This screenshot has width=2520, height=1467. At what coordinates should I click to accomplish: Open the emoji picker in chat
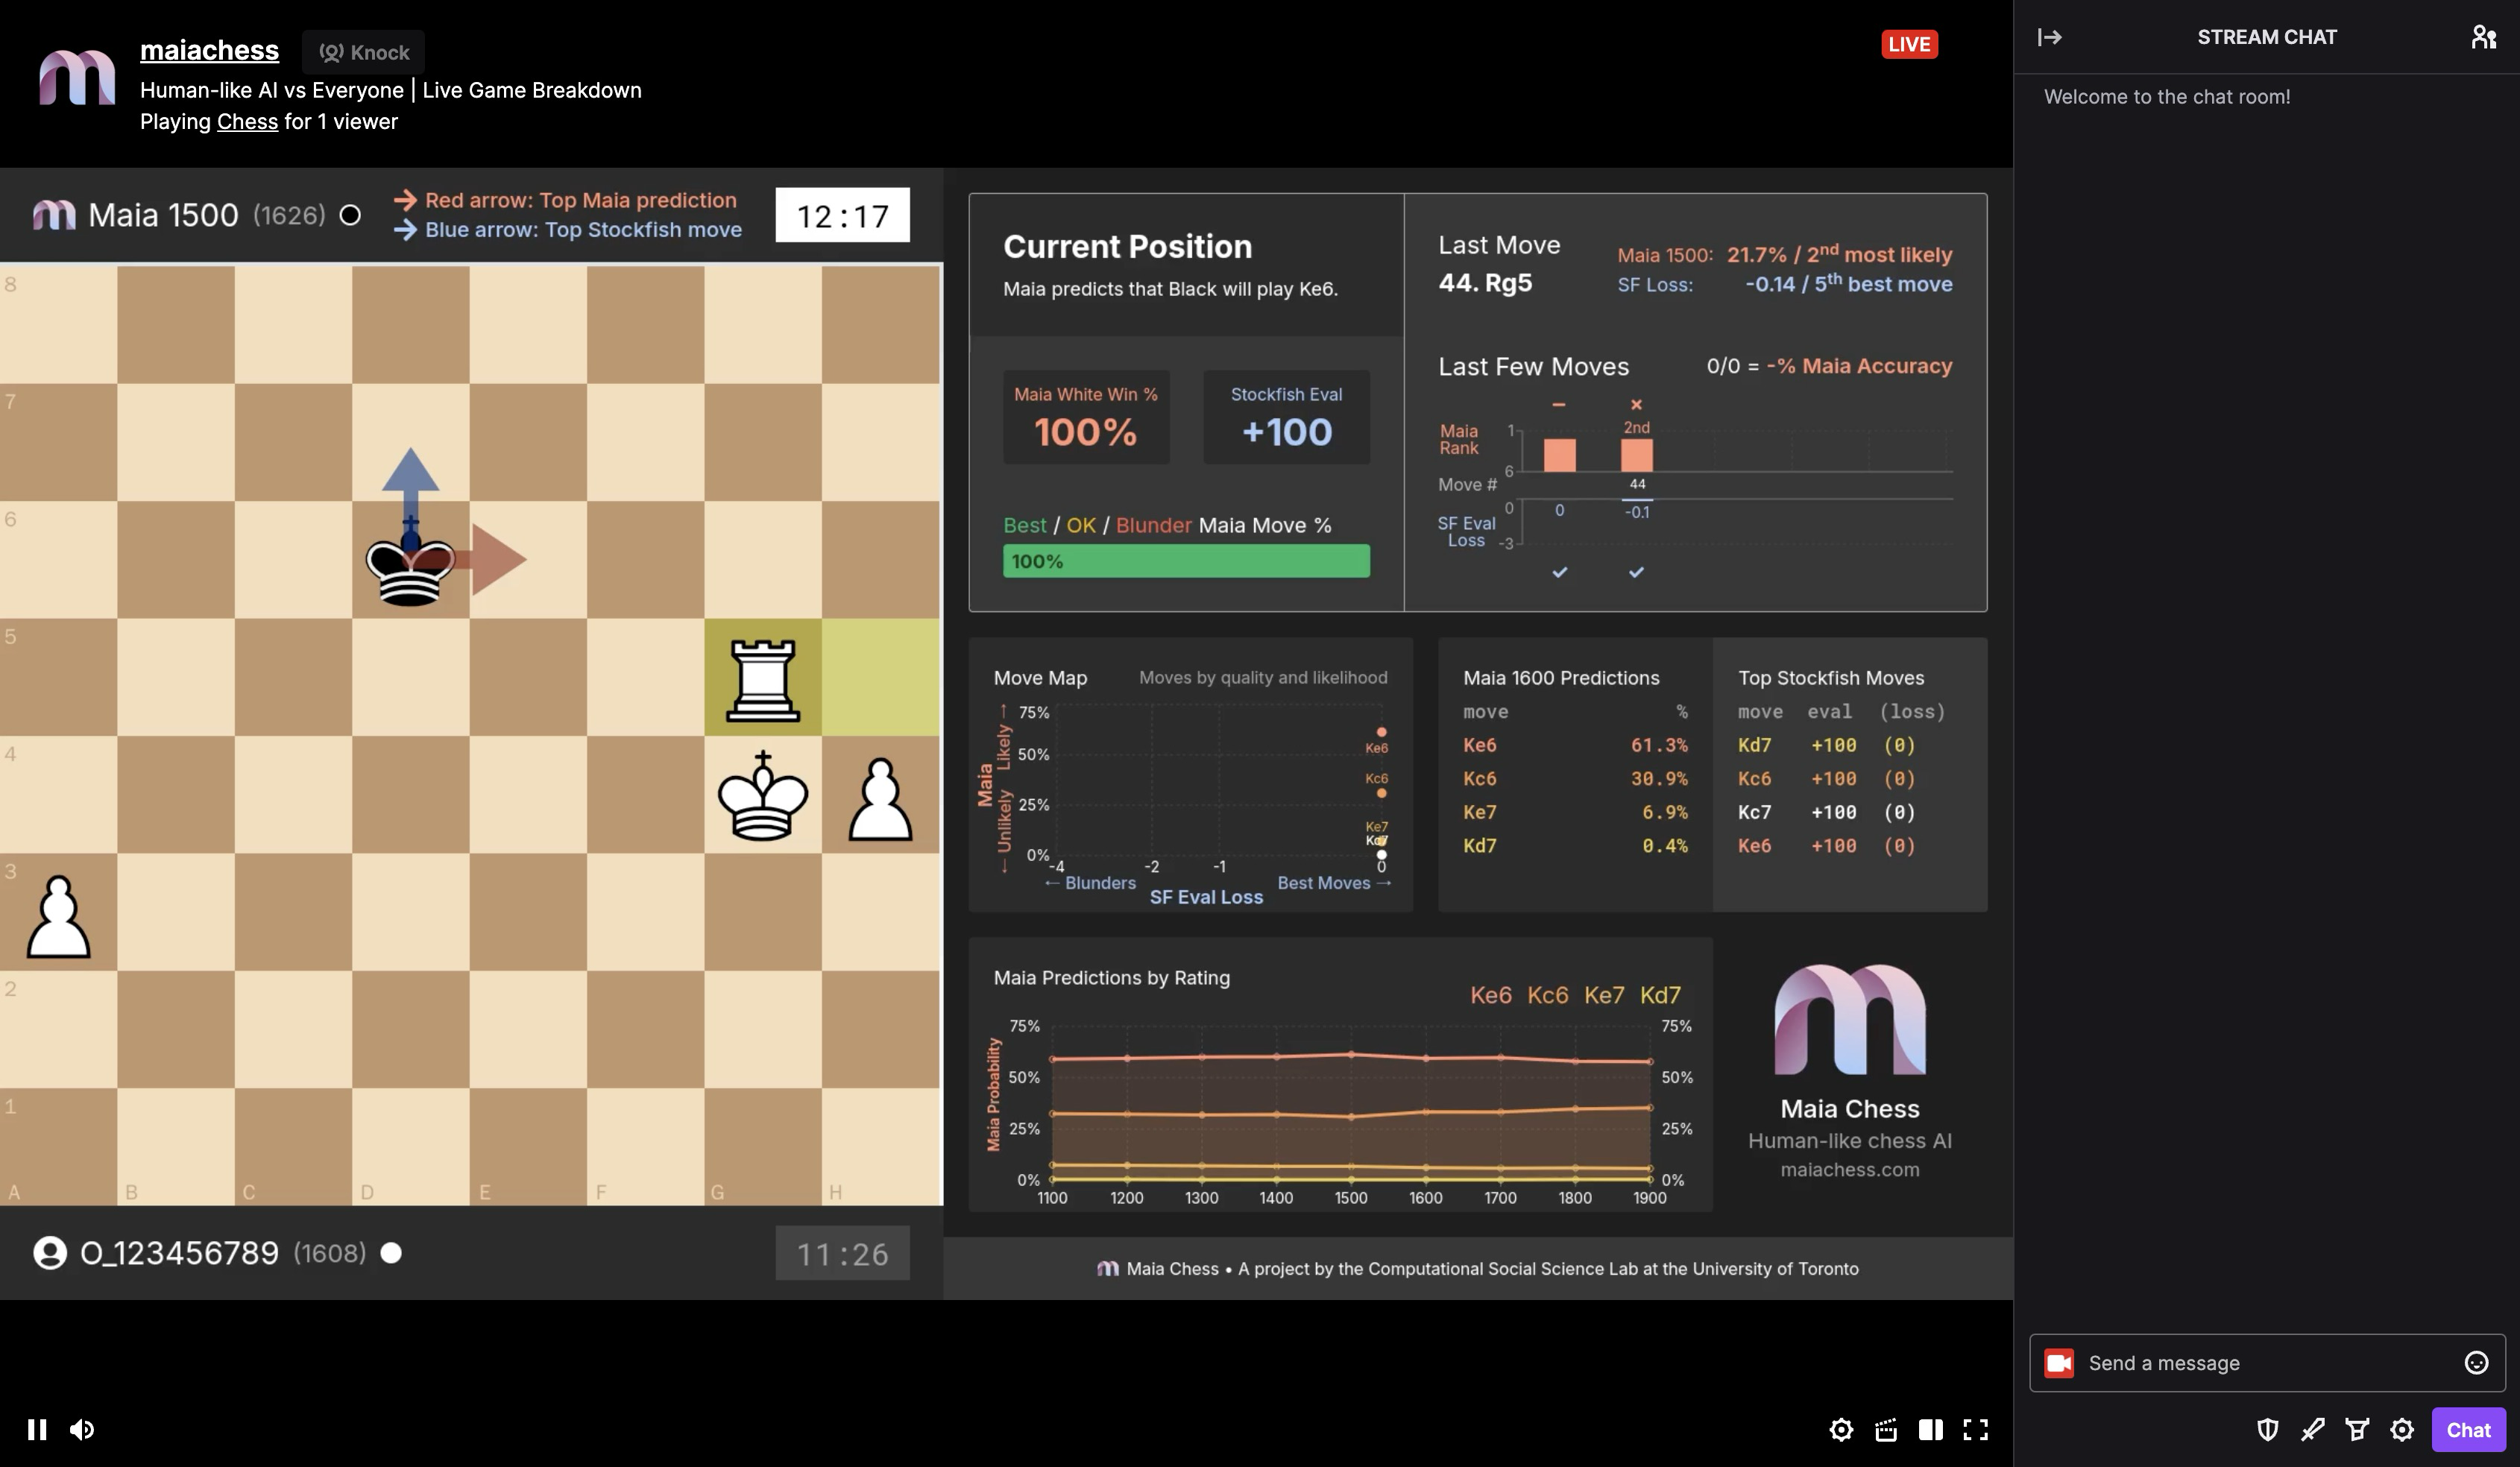[2475, 1362]
